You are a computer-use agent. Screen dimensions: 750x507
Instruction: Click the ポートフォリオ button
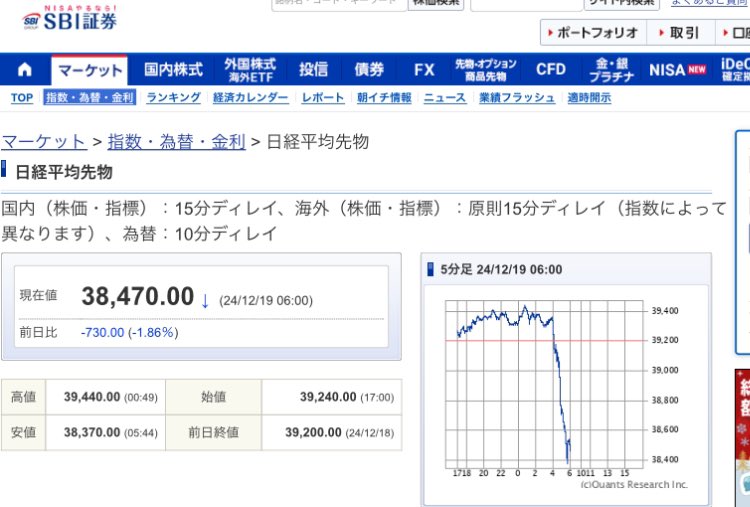coord(593,33)
